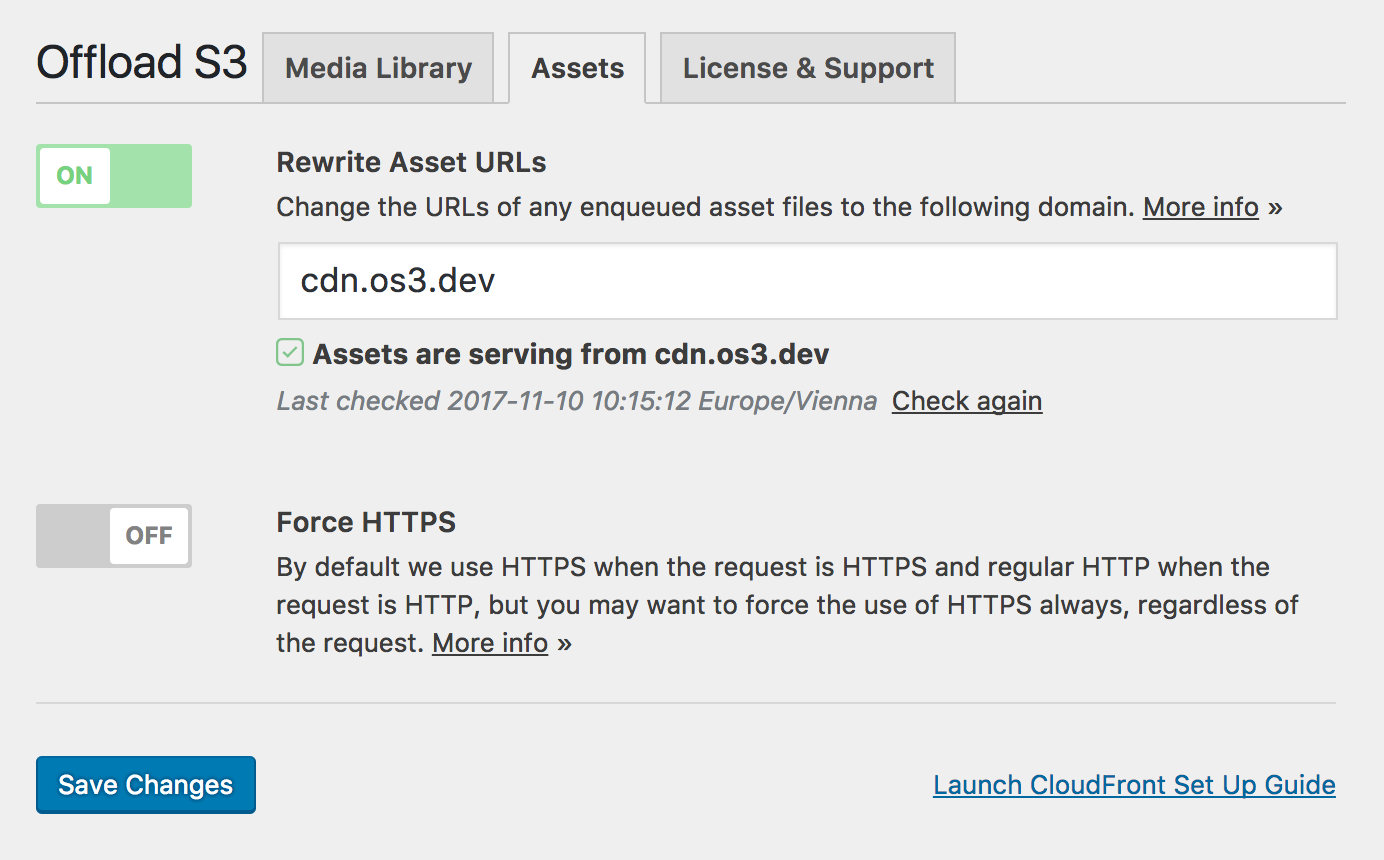Screen dimensions: 1384x860
Task: Click the green checkmark status icon
Action: 290,353
